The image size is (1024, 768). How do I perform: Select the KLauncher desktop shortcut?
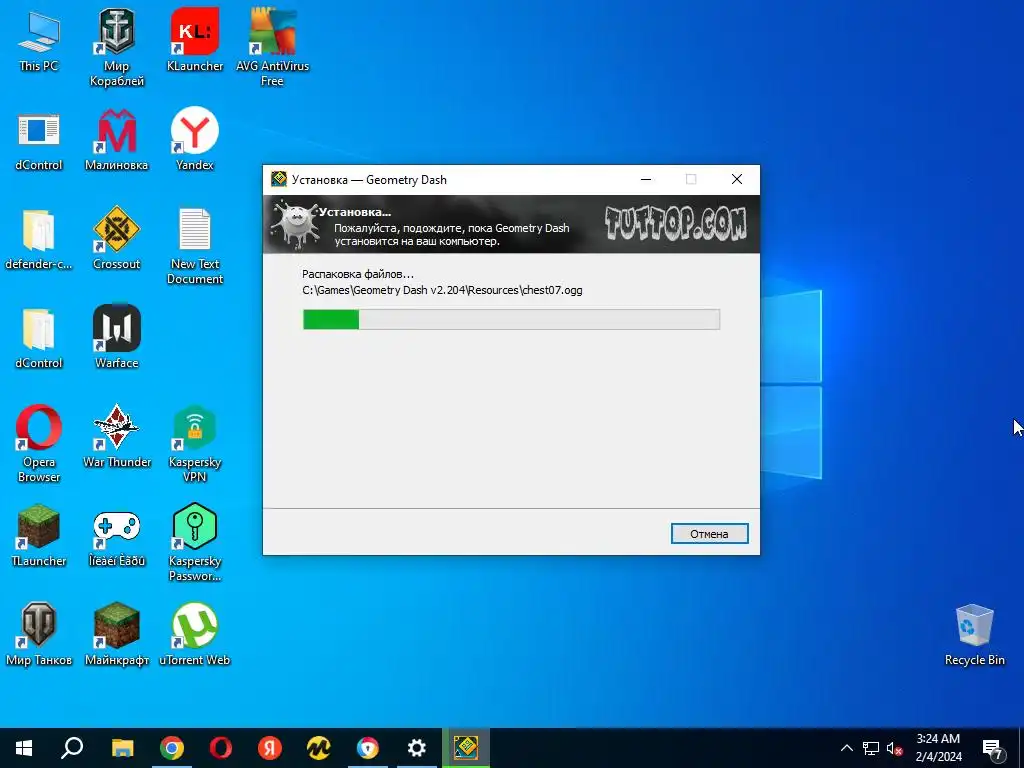195,40
